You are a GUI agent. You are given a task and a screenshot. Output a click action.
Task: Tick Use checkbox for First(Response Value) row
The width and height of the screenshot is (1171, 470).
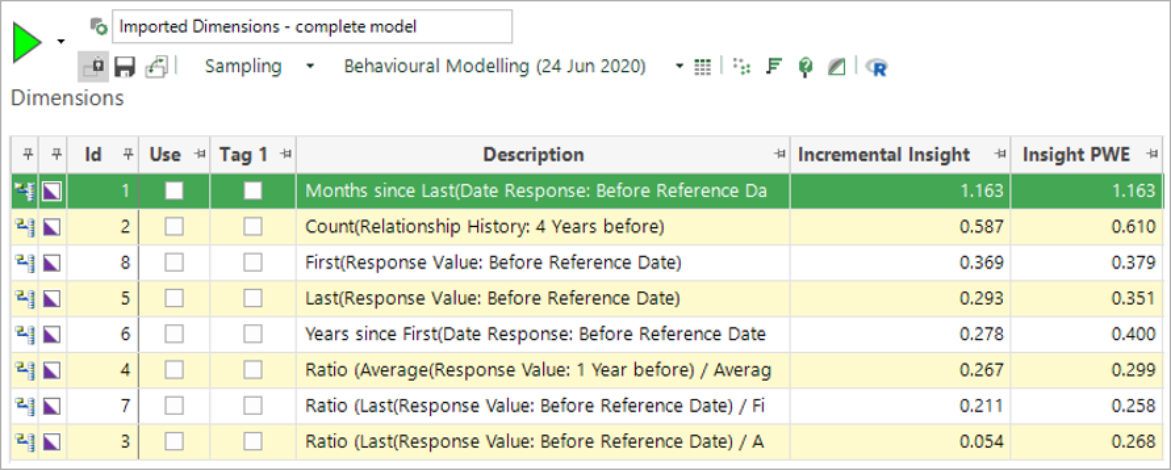174,263
